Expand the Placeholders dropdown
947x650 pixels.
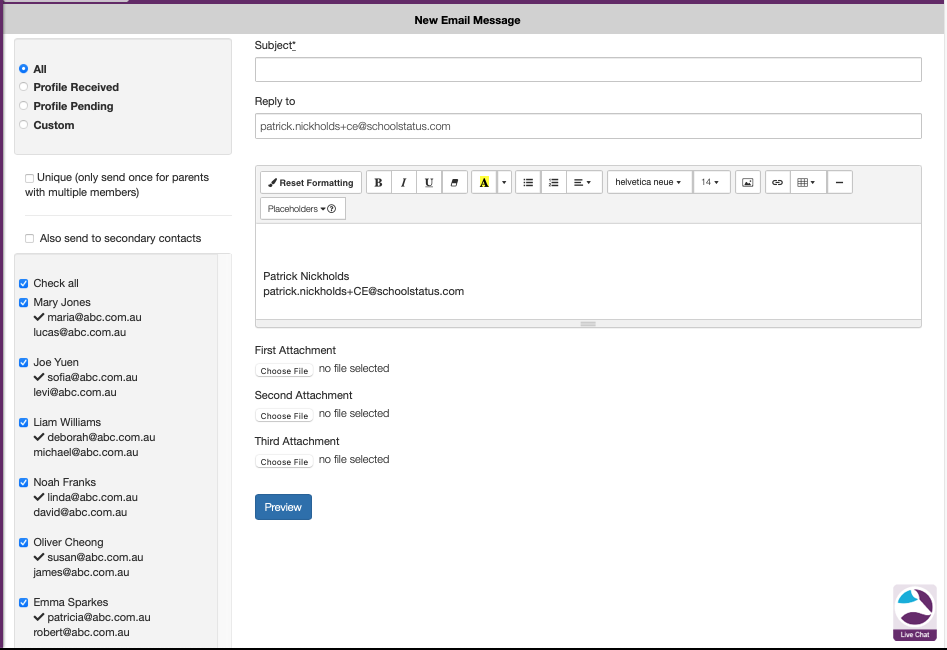click(x=302, y=209)
